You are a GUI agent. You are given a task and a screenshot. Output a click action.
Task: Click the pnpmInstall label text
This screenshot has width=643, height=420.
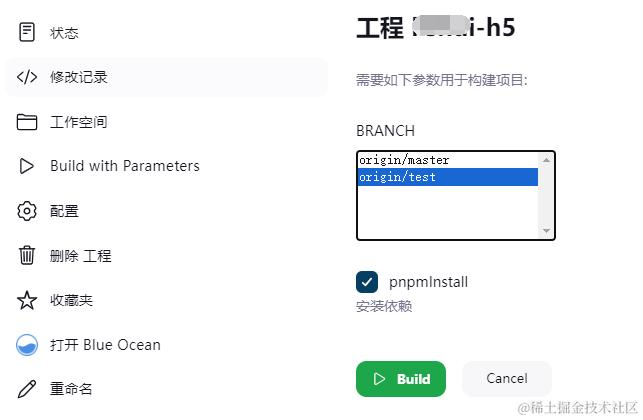coord(428,282)
